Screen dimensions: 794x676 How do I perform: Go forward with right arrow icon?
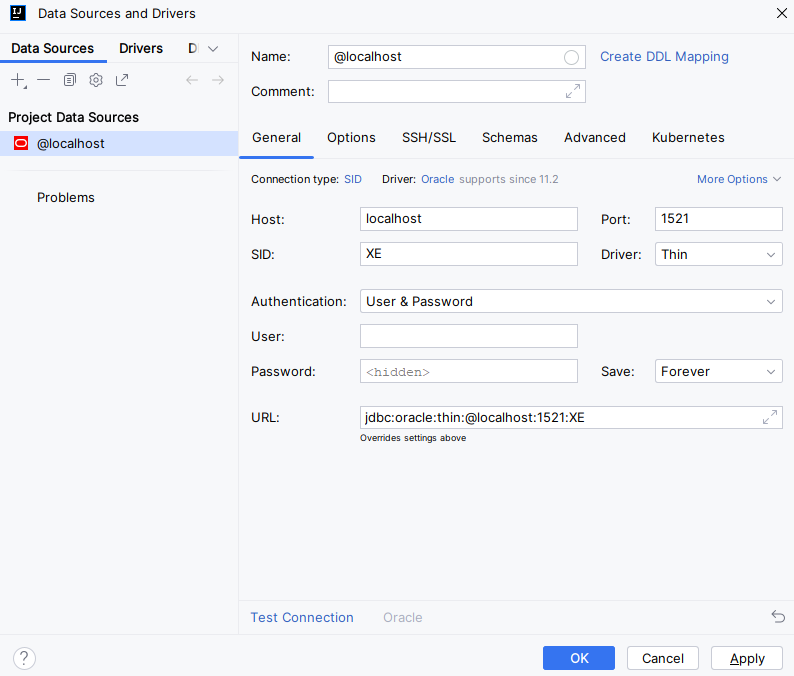click(218, 80)
